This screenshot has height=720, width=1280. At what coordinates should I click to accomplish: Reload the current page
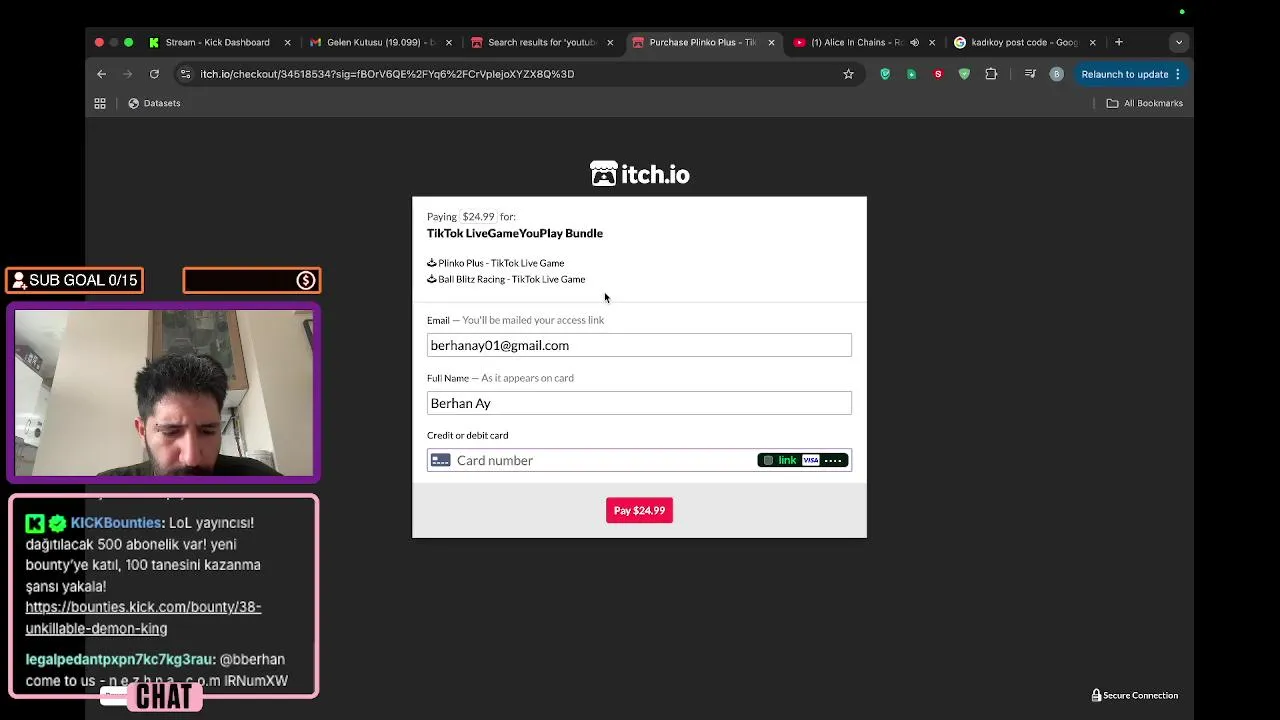coord(154,74)
